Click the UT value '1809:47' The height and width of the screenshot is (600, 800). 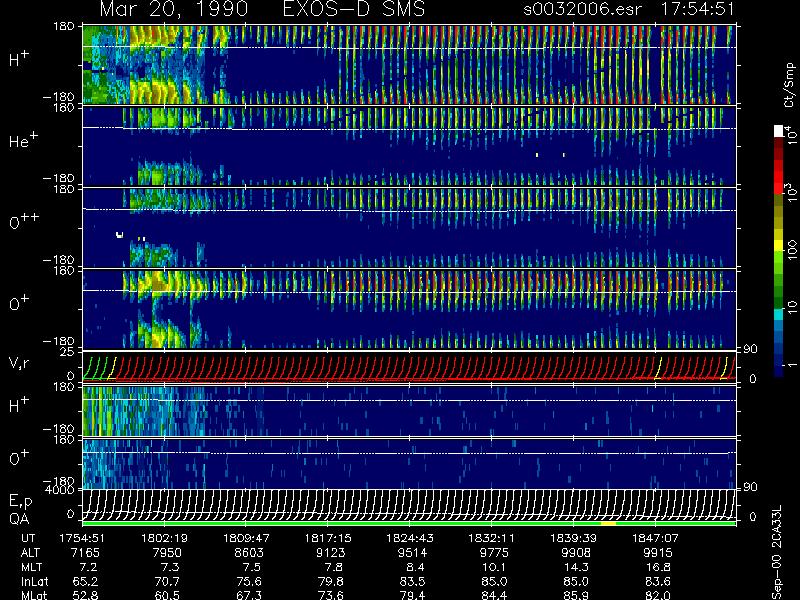[x=246, y=538]
